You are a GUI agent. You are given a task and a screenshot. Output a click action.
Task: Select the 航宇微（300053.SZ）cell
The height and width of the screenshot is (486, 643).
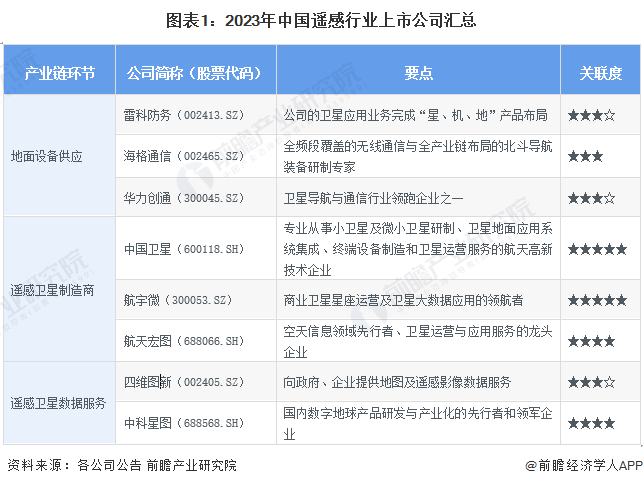(196, 300)
